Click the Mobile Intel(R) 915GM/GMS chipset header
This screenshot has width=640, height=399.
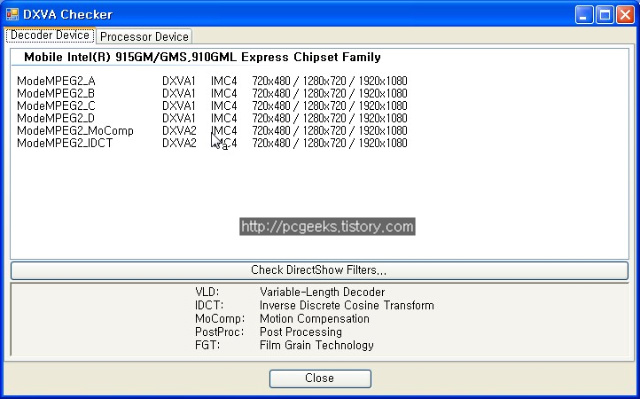[202, 57]
